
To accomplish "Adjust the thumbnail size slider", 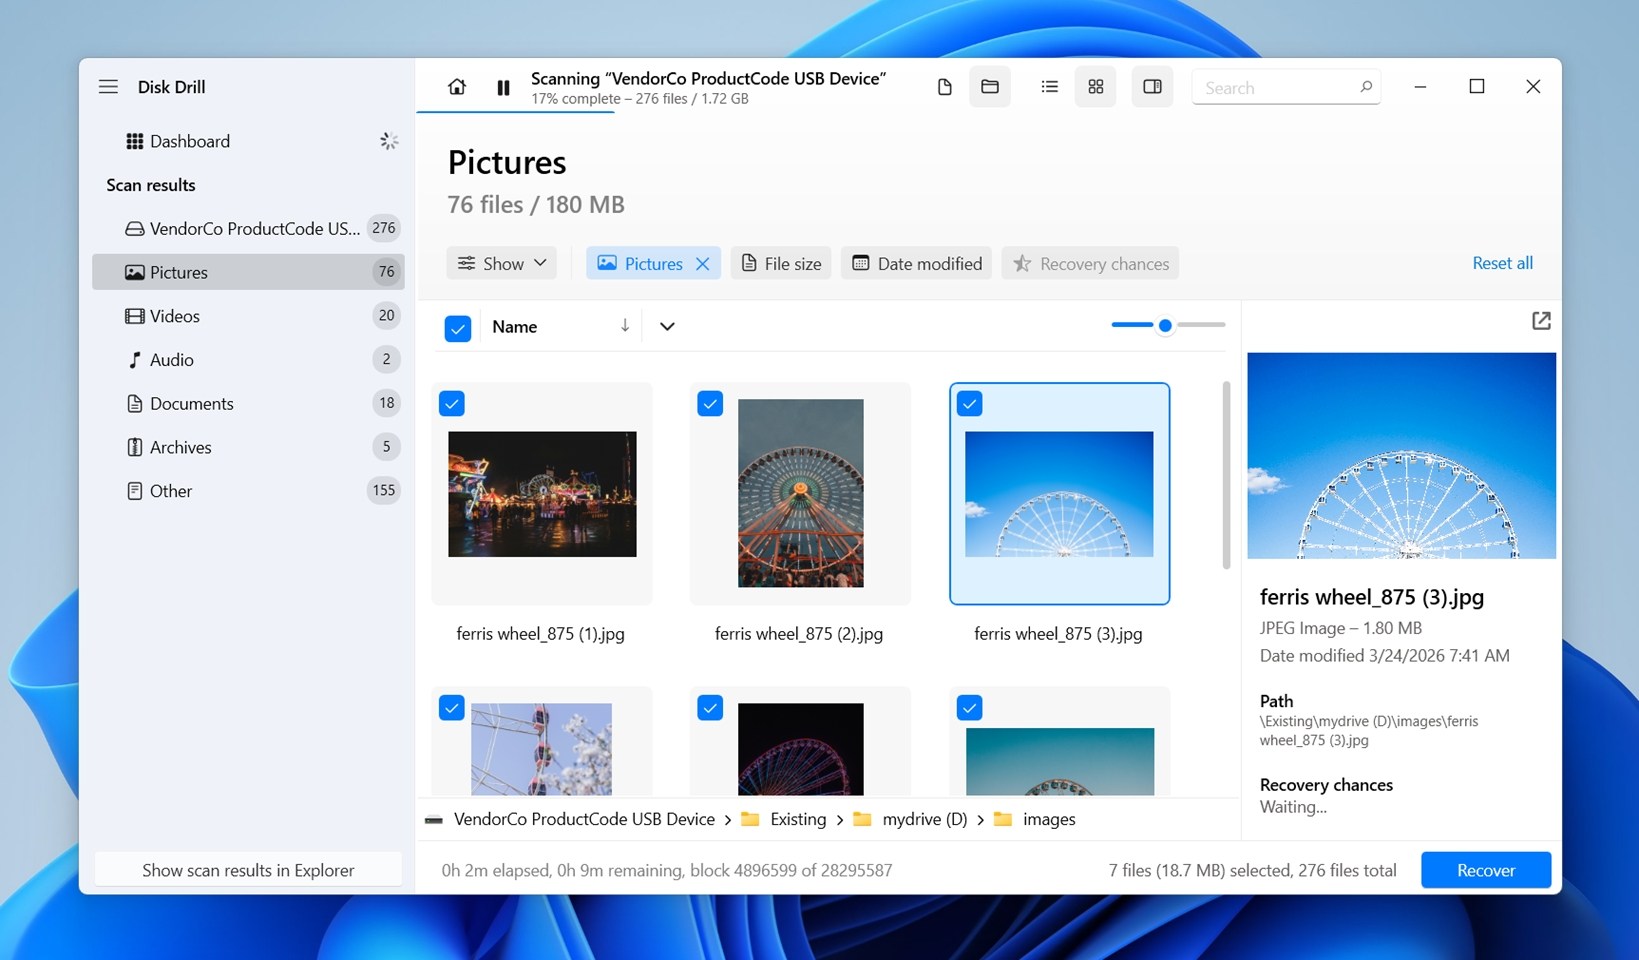I will [x=1165, y=326].
